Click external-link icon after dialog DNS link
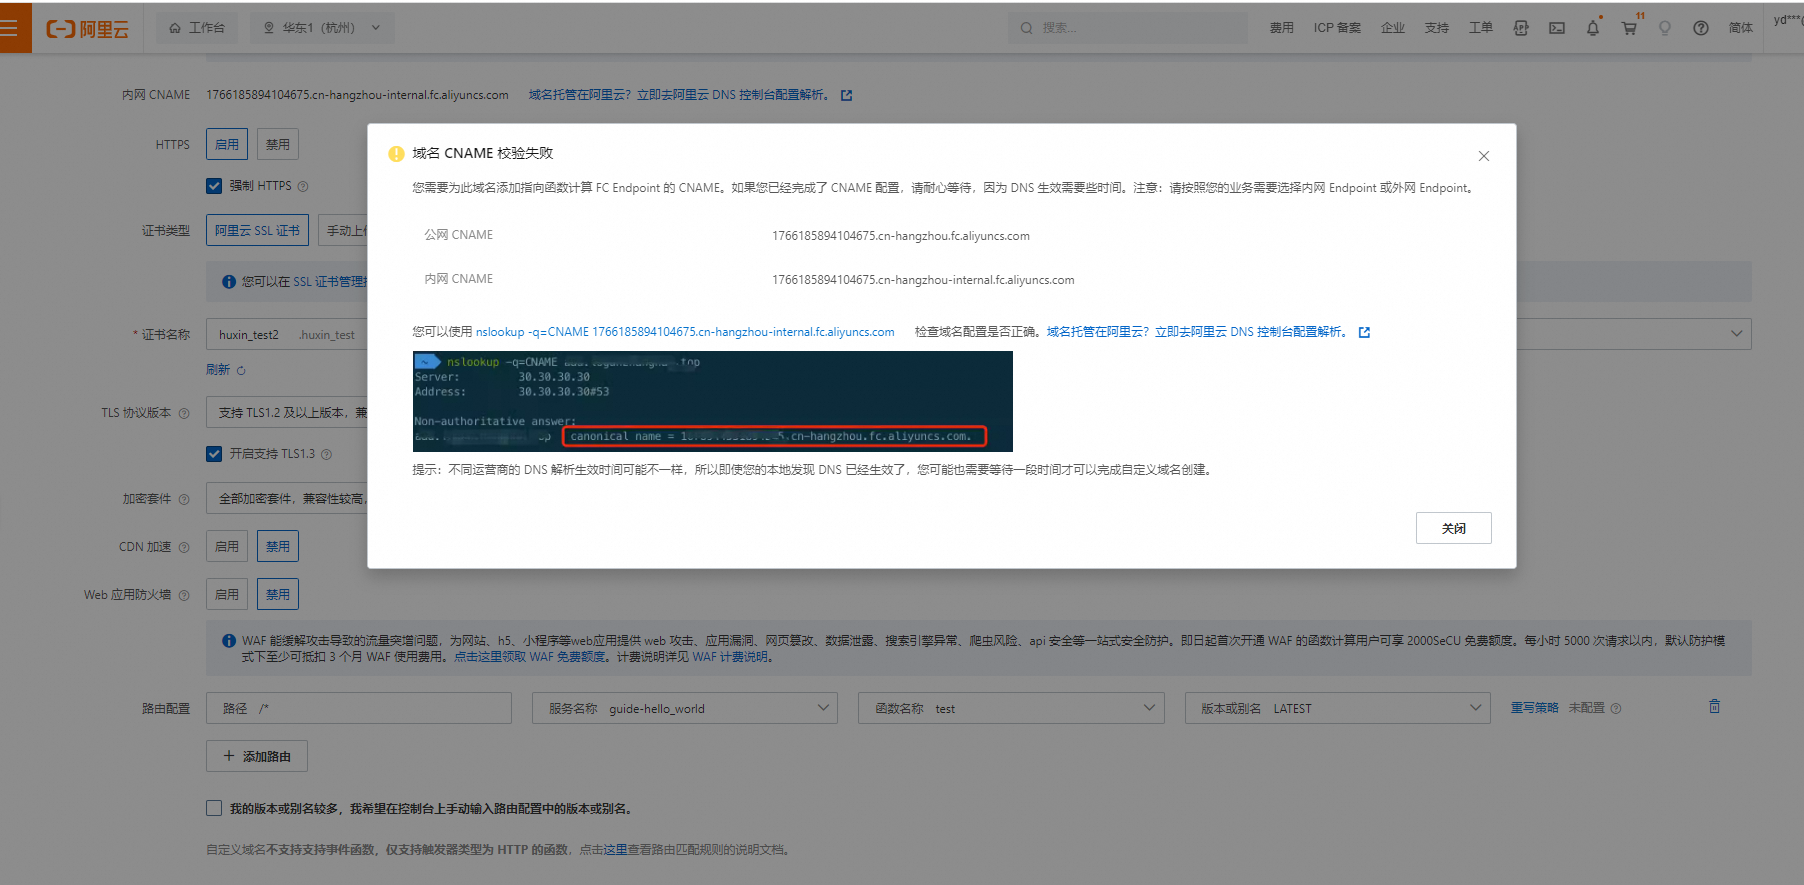This screenshot has width=1804, height=885. coord(1364,332)
